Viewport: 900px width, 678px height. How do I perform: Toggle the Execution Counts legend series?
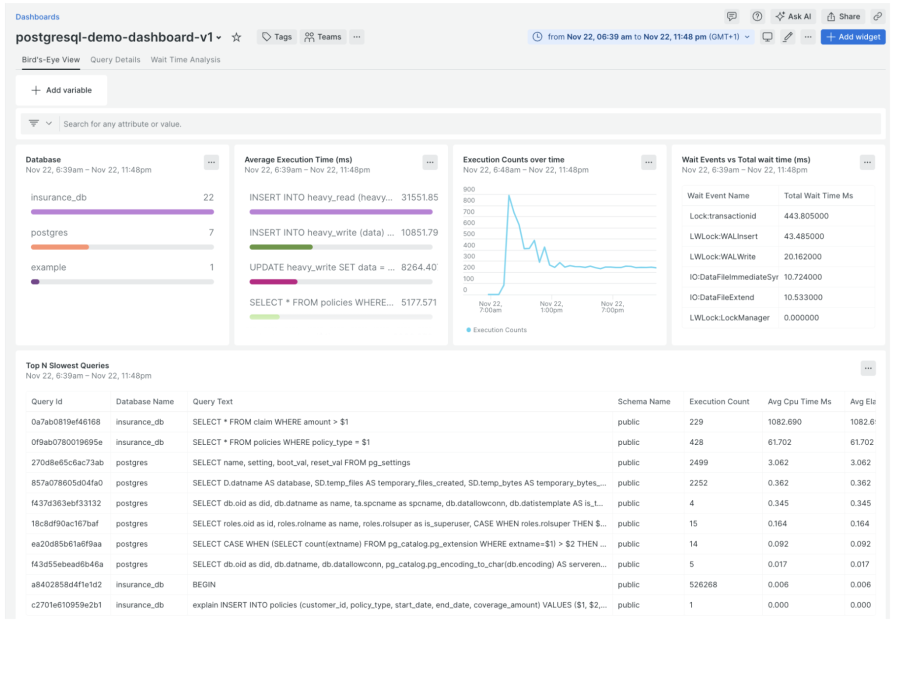point(497,329)
